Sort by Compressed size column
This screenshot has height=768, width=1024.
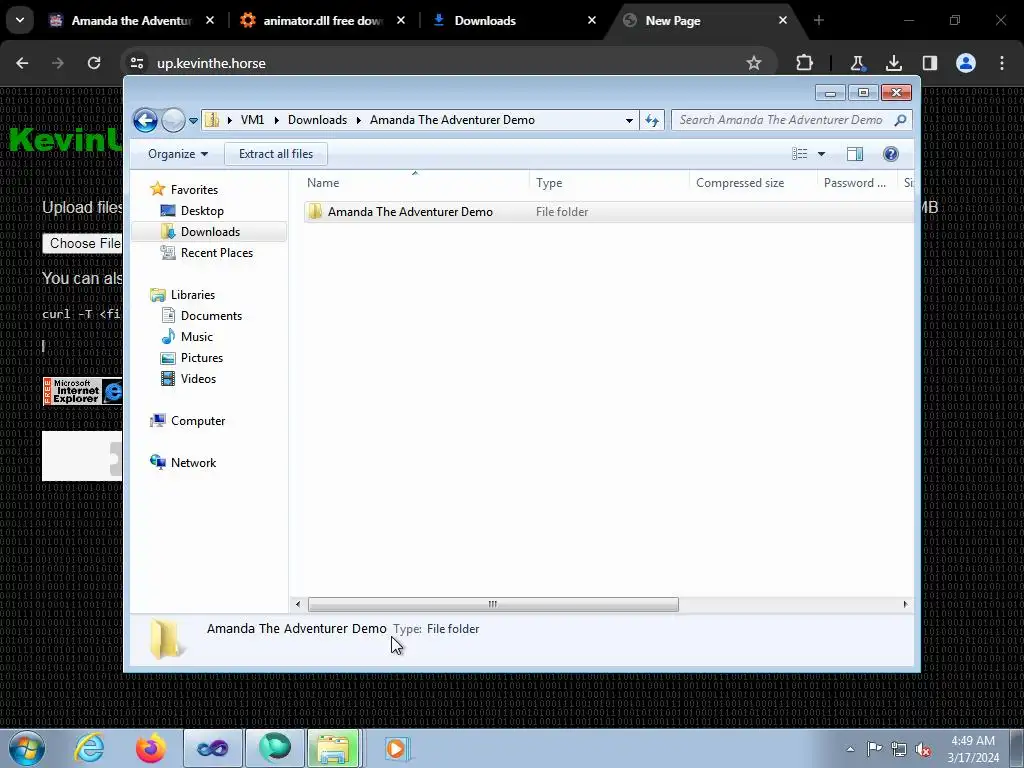click(753, 183)
